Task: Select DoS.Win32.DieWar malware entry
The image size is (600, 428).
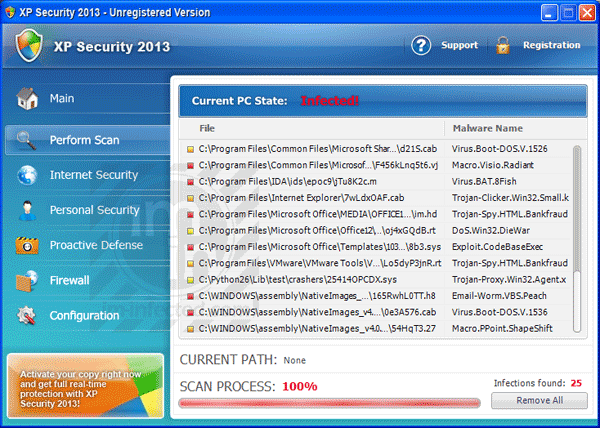Action: click(x=491, y=231)
